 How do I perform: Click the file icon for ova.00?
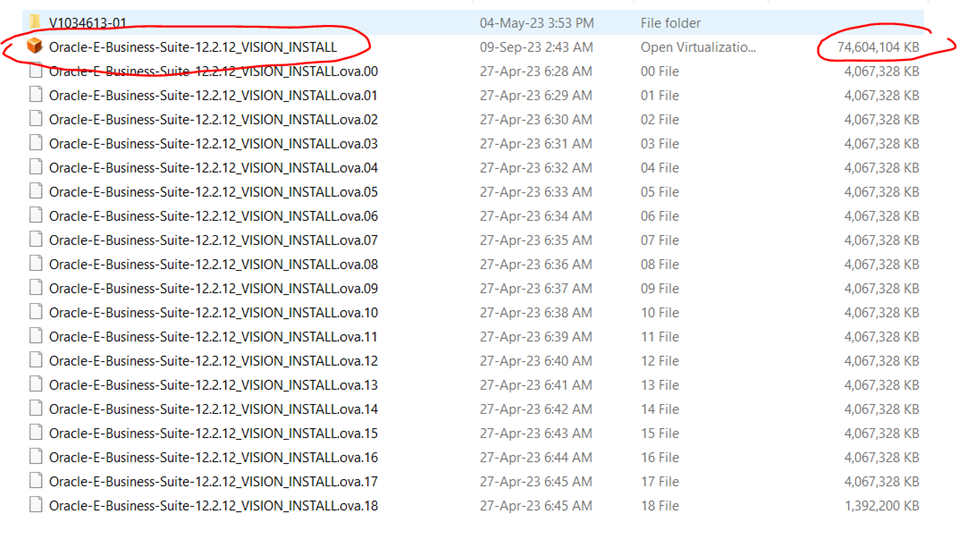point(36,71)
